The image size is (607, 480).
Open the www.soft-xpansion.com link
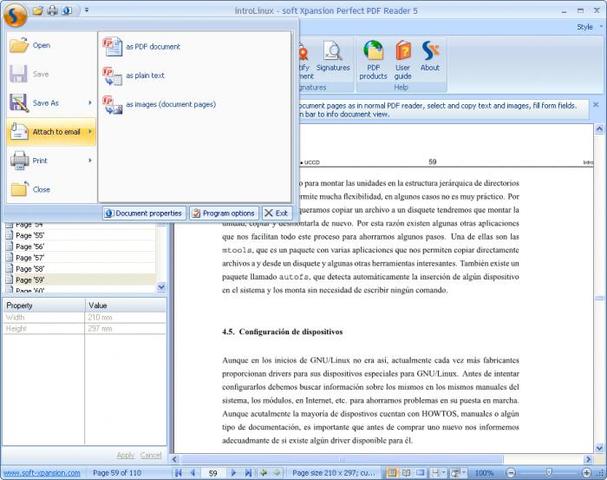pyautogui.click(x=41, y=473)
